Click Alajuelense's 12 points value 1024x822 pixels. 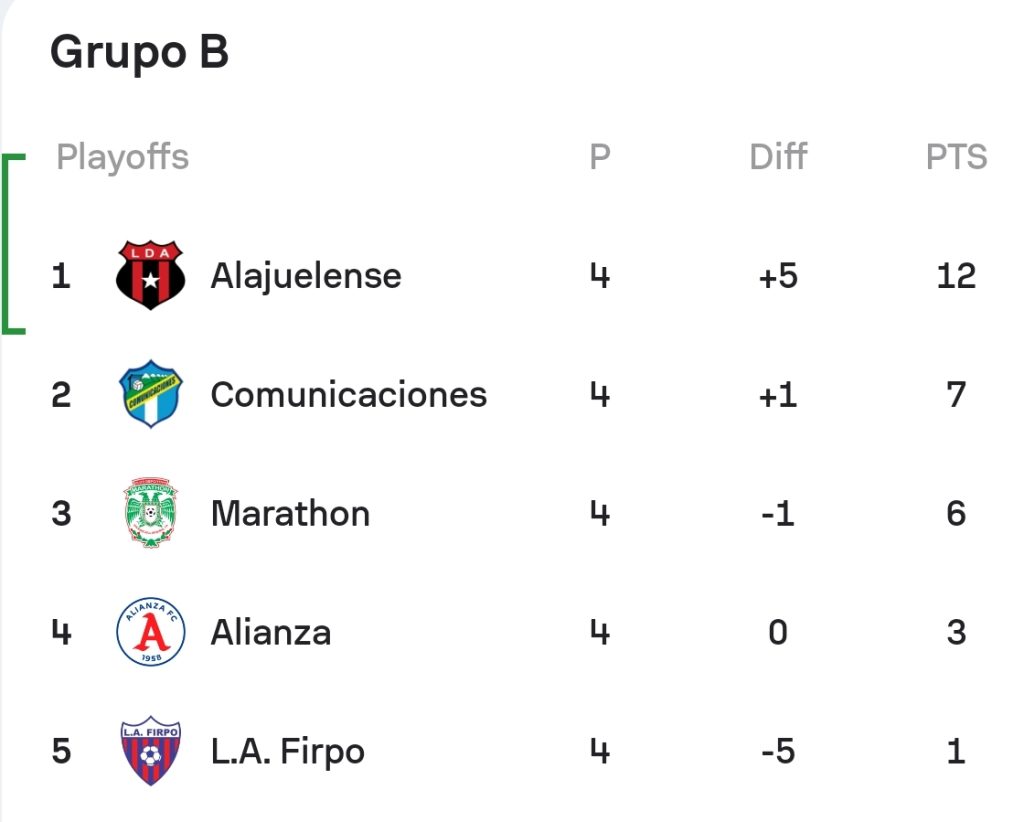956,276
